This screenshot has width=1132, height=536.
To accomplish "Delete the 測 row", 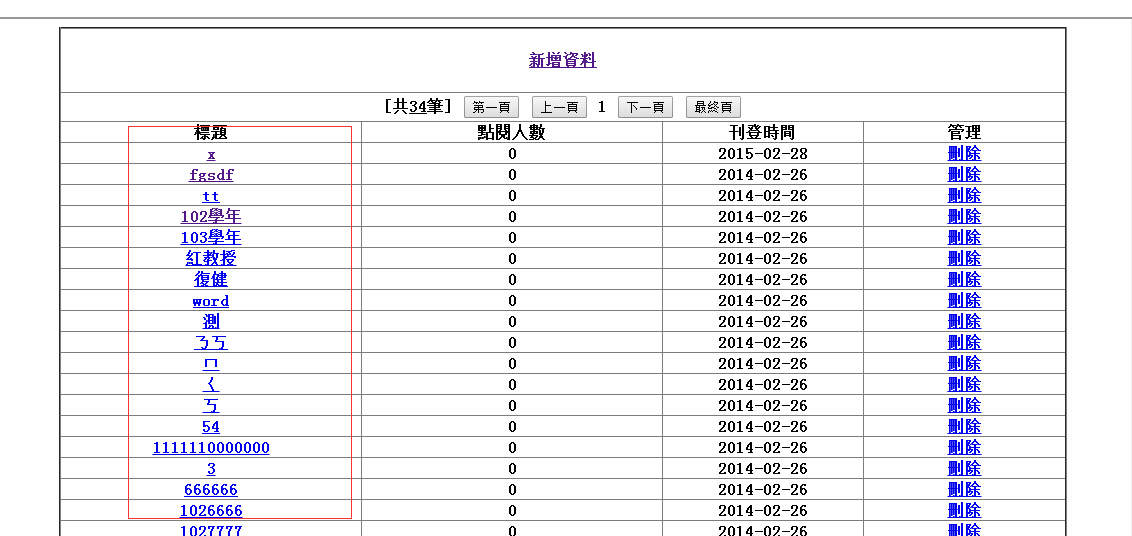I will pos(964,321).
